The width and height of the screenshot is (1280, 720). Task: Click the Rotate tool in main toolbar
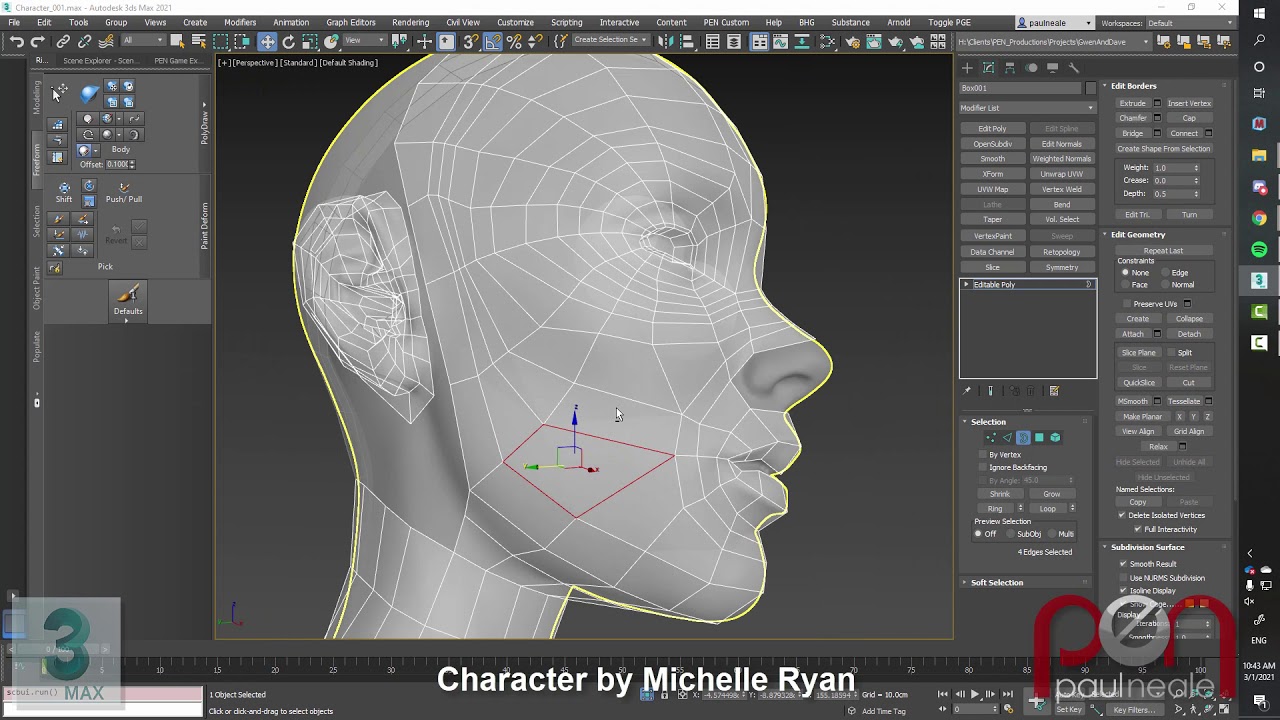pyautogui.click(x=289, y=41)
